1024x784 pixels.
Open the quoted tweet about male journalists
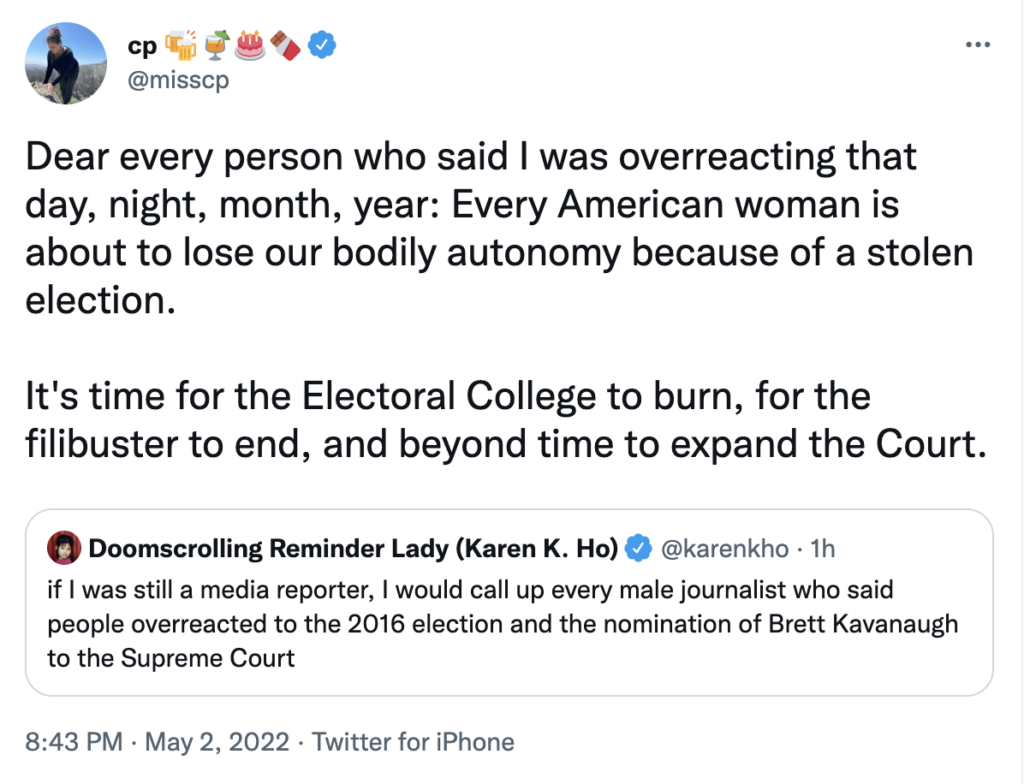pos(502,624)
